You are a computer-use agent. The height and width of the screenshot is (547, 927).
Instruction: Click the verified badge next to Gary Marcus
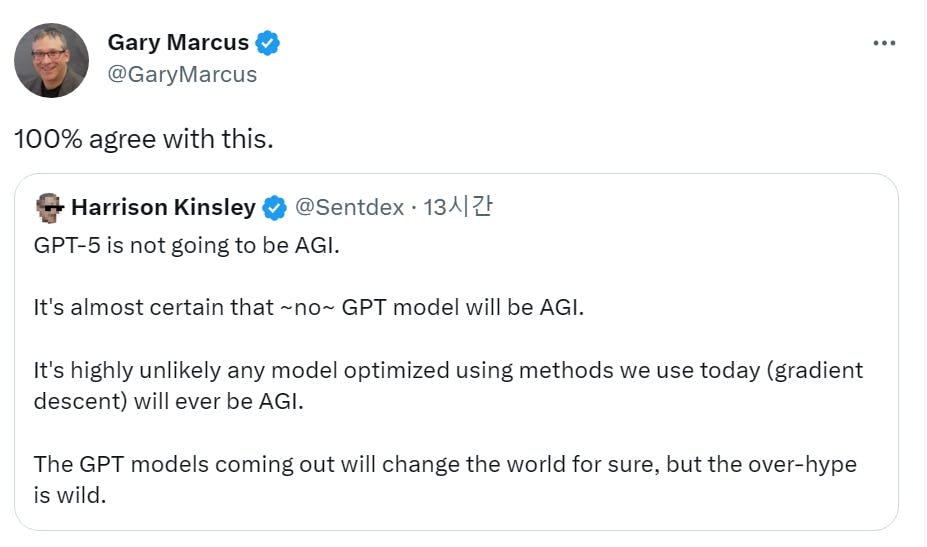tap(268, 43)
